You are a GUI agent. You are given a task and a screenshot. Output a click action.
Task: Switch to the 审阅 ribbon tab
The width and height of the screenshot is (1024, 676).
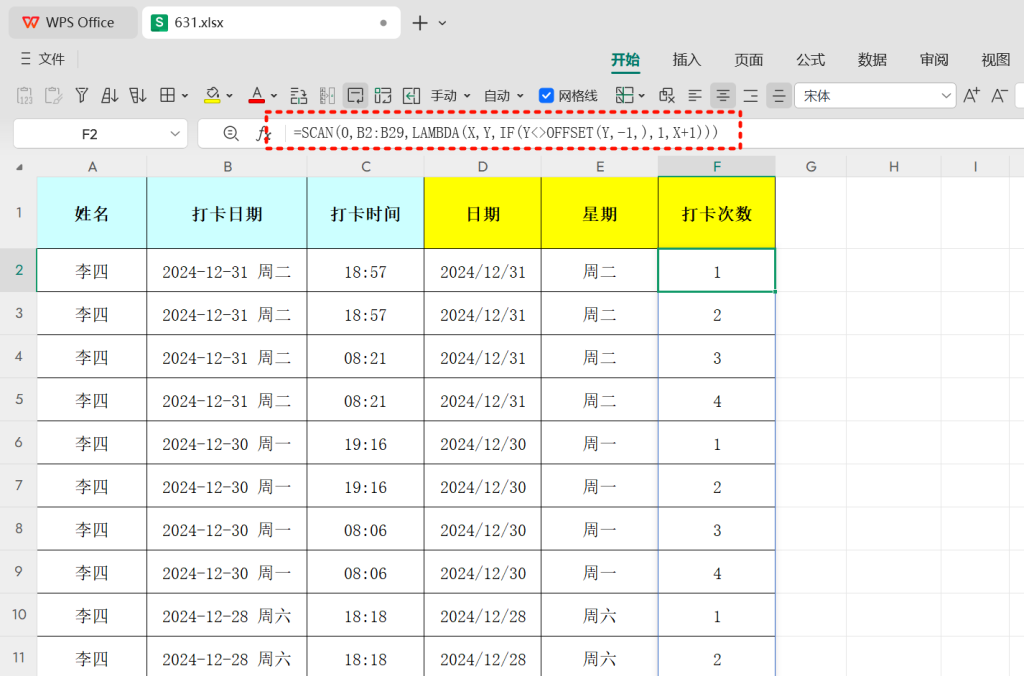pos(934,59)
